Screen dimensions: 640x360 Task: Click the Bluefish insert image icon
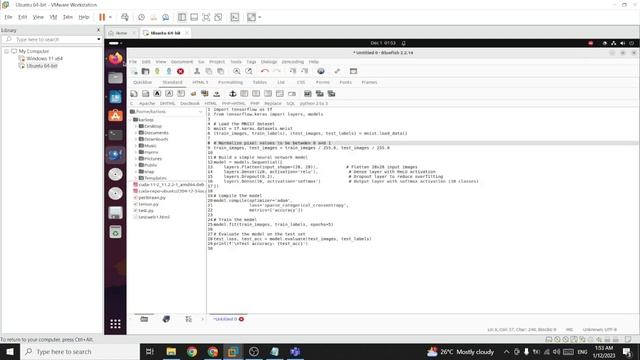point(307,94)
